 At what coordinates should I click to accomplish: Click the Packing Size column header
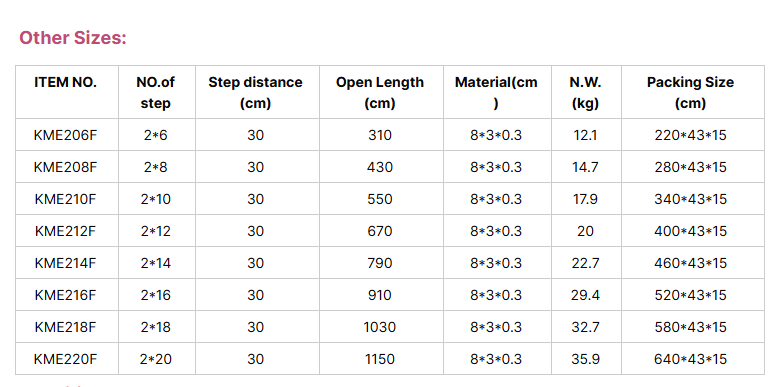click(x=690, y=93)
